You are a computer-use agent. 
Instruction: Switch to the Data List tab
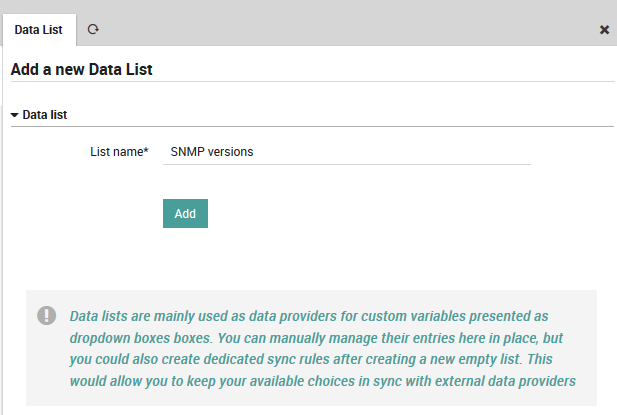point(38,30)
